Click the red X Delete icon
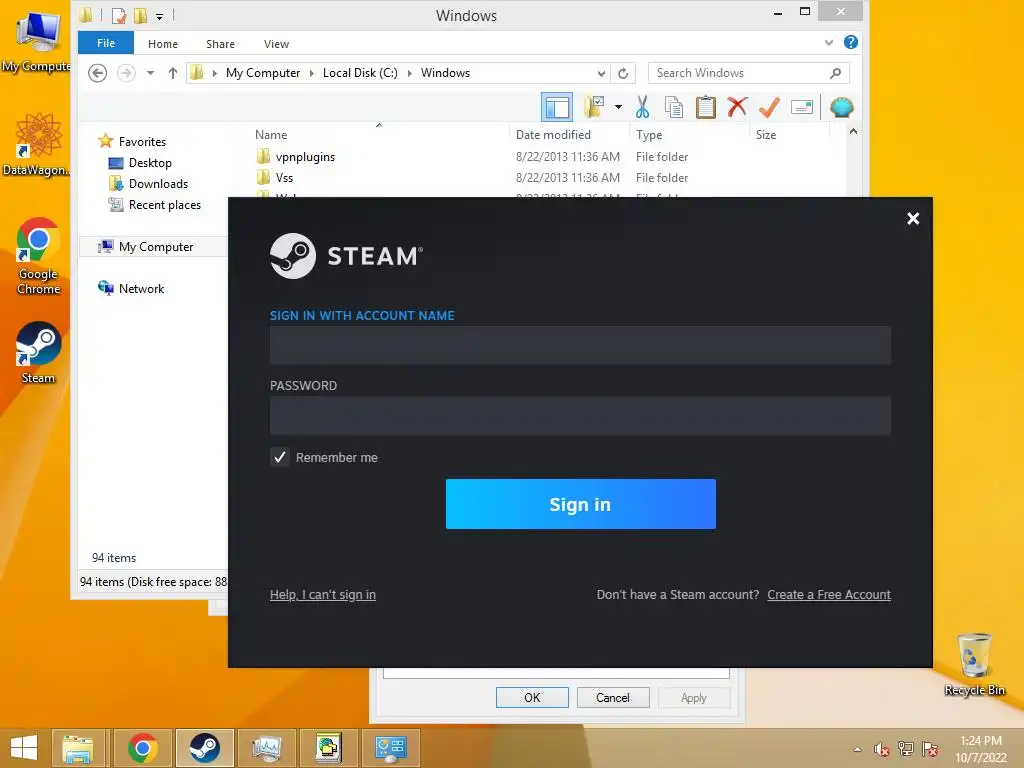This screenshot has height=768, width=1024. click(737, 106)
